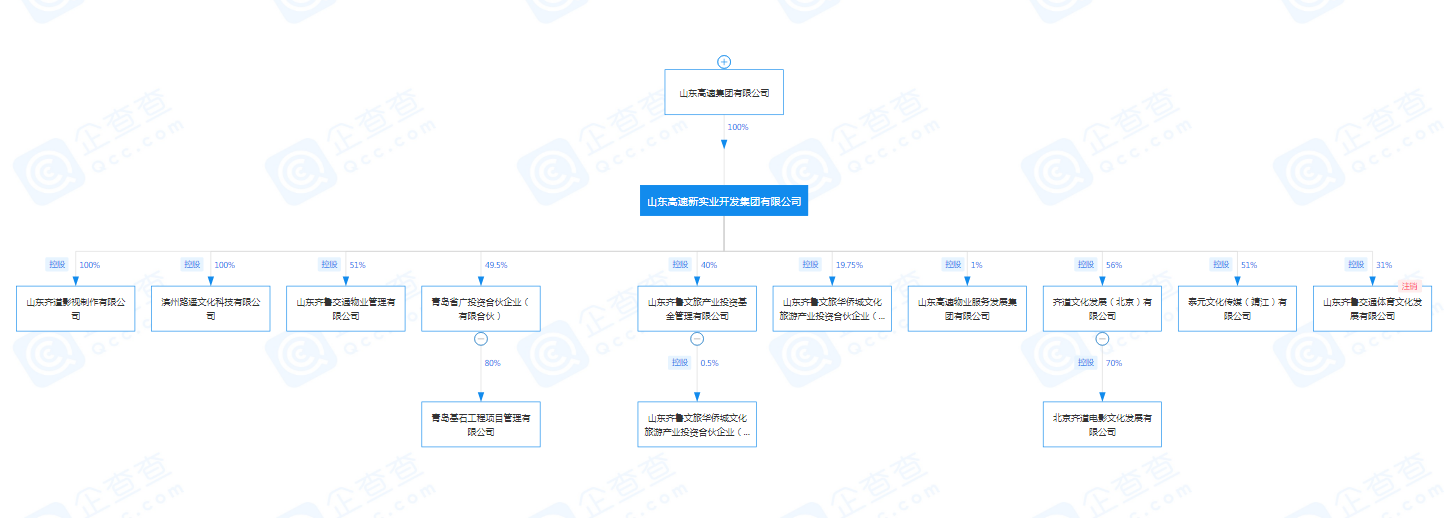This screenshot has height=518, width=1448.
Task: Expand the plus icon above 山东高速集团有限公司
Action: tap(724, 62)
